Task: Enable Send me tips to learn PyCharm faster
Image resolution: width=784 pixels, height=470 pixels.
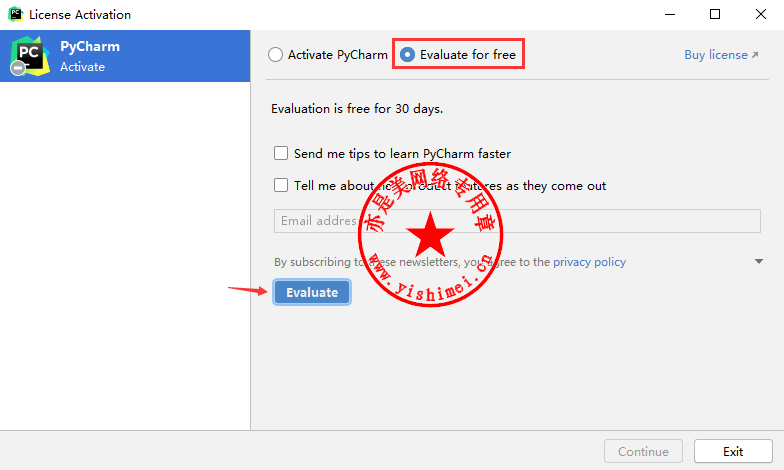Action: (281, 153)
